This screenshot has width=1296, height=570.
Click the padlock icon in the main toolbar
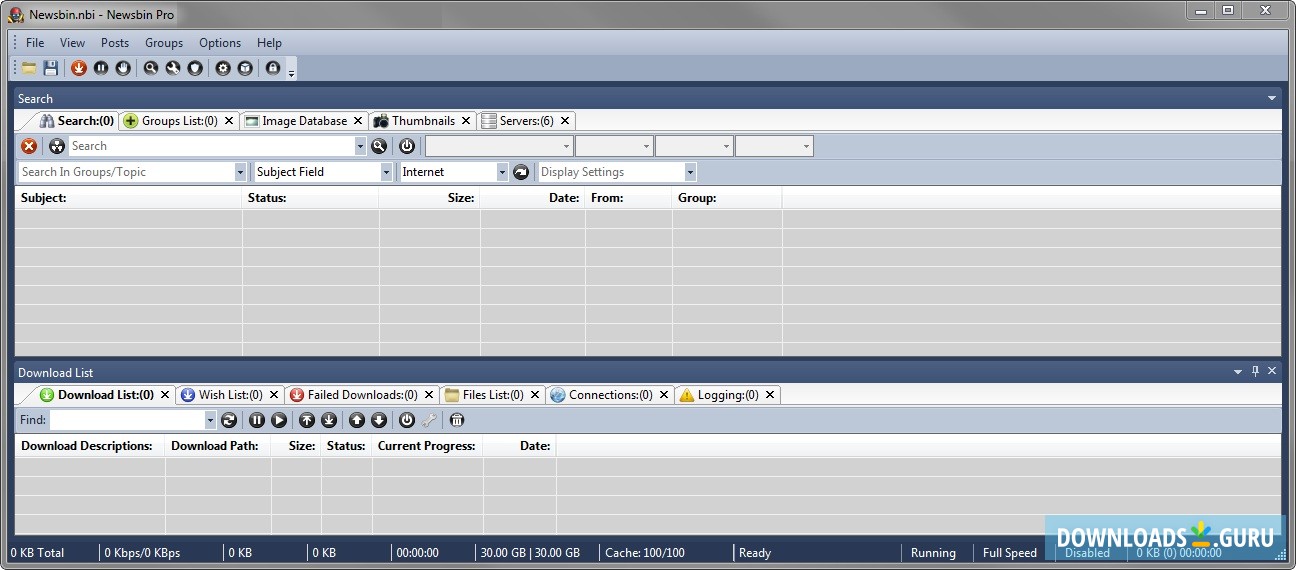[x=273, y=68]
